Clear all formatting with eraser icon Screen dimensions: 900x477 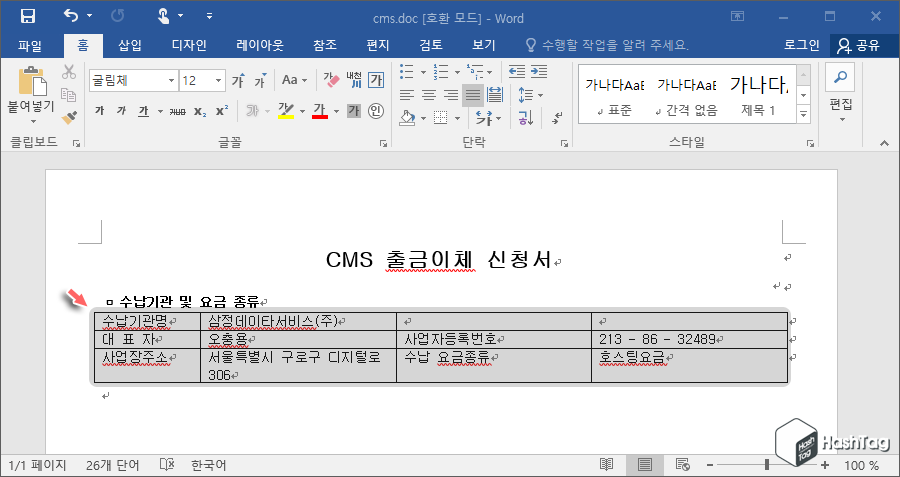coord(332,80)
